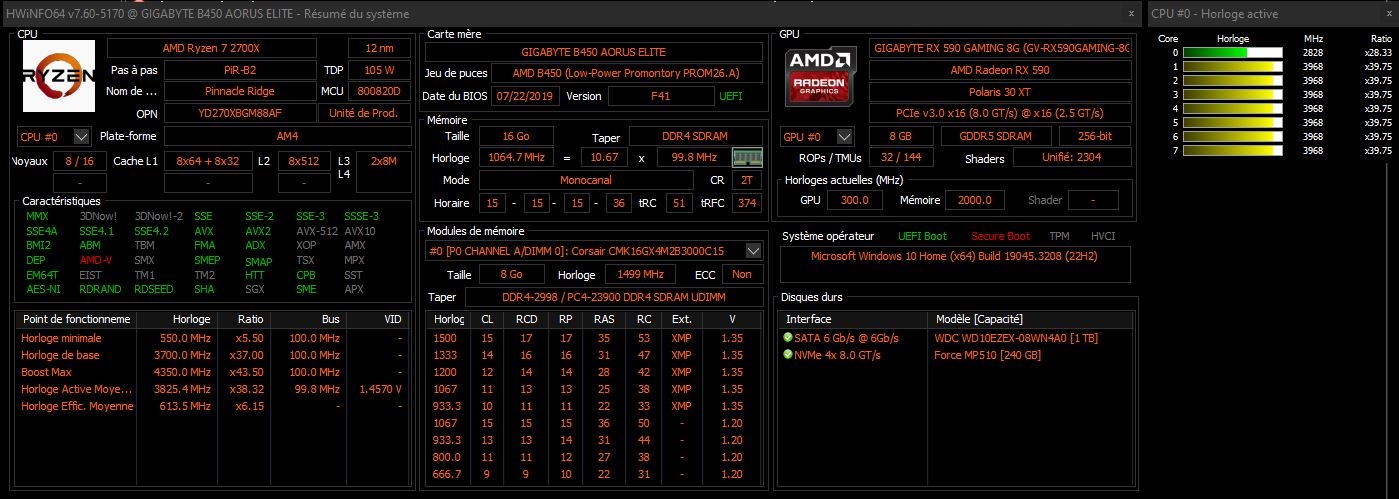Click the RAM module icon beside memory clock
The image size is (1399, 499).
point(747,157)
